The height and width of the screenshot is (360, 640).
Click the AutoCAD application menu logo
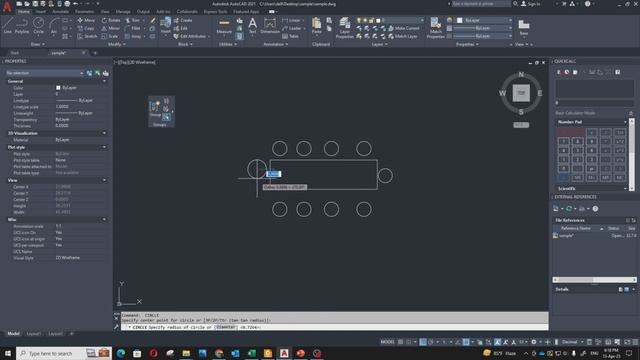(7, 6)
